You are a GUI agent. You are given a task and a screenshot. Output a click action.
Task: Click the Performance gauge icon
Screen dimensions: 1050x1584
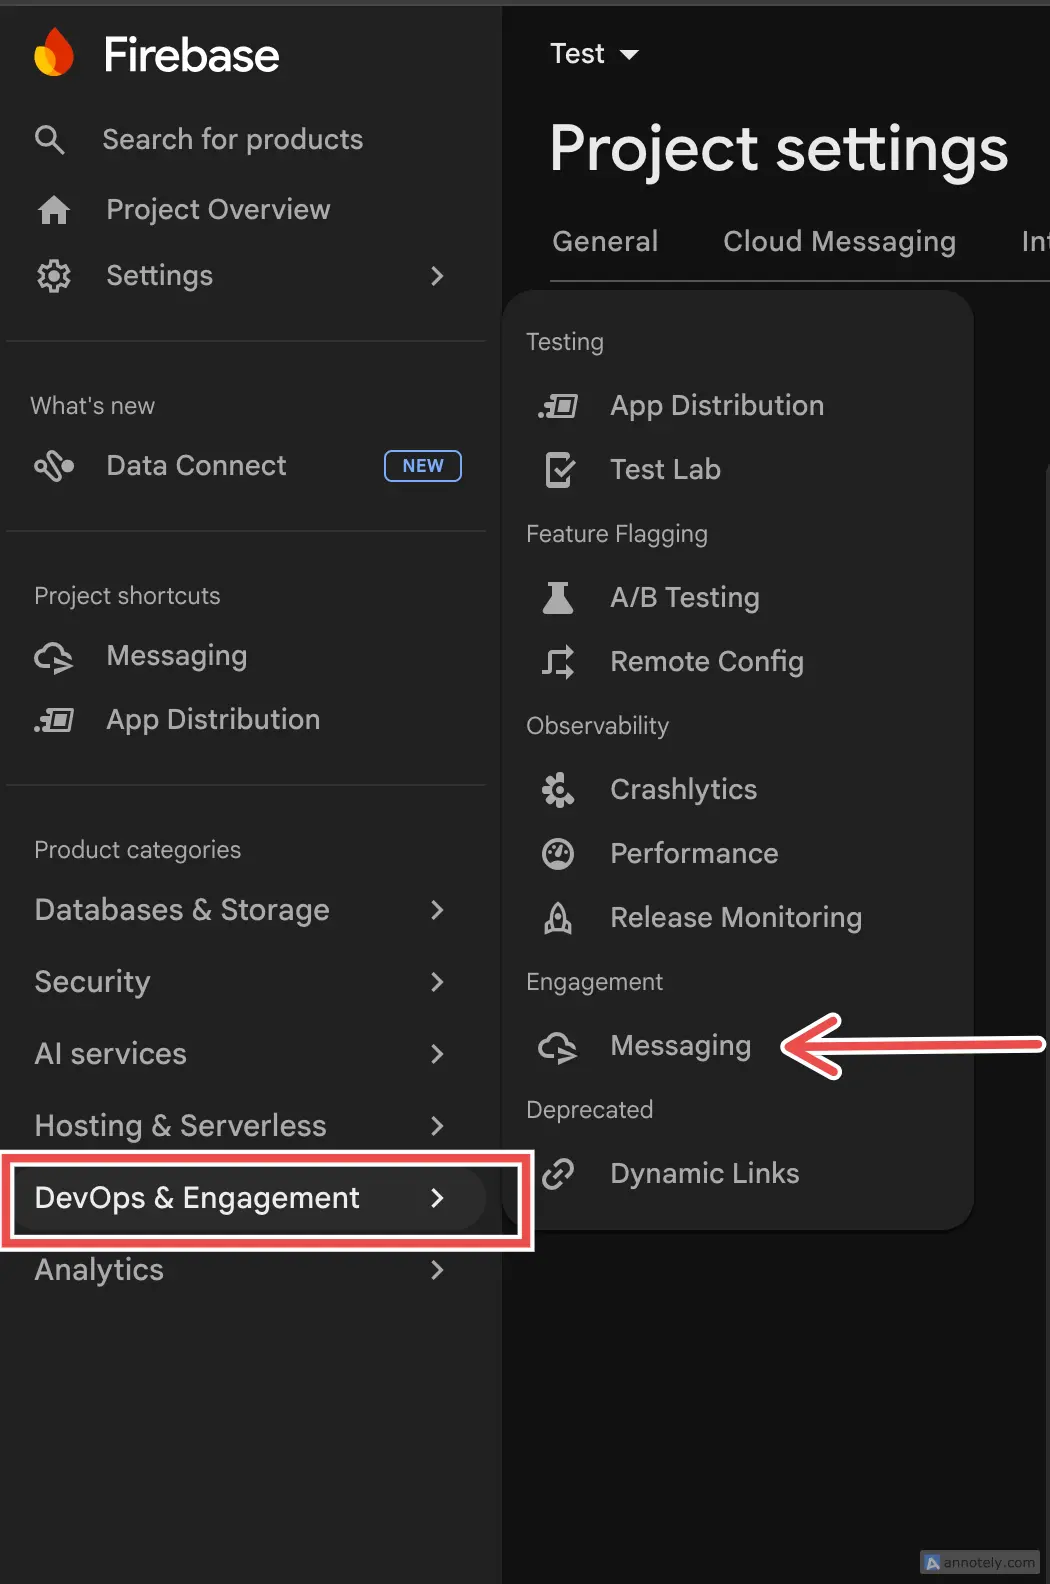[x=558, y=854]
